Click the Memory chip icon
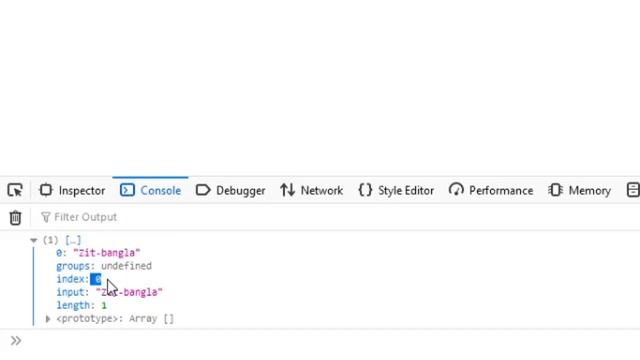Screen dimensions: 640x360 click(555, 190)
